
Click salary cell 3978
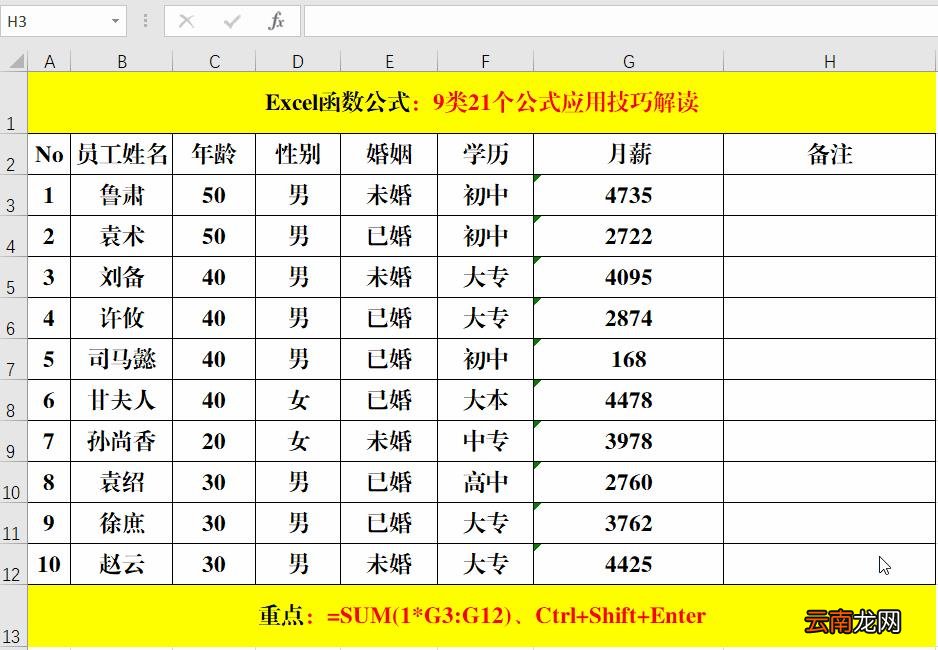629,441
